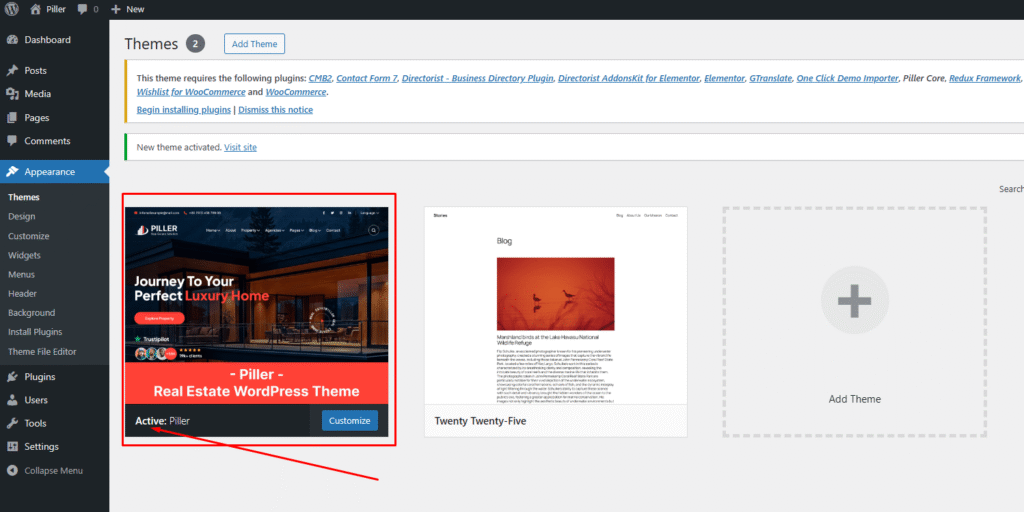This screenshot has height=512, width=1024.
Task: Click the Dashboard gauge icon
Action: coord(12,40)
